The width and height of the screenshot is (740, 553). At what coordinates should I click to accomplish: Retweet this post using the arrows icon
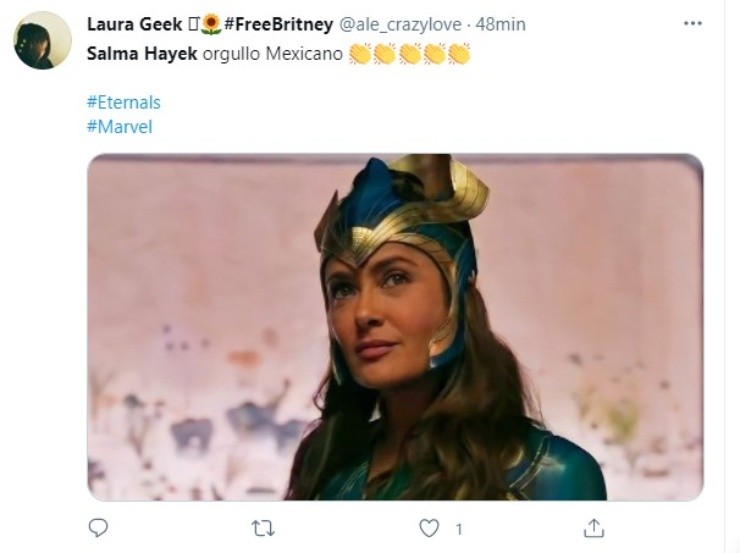(x=263, y=527)
